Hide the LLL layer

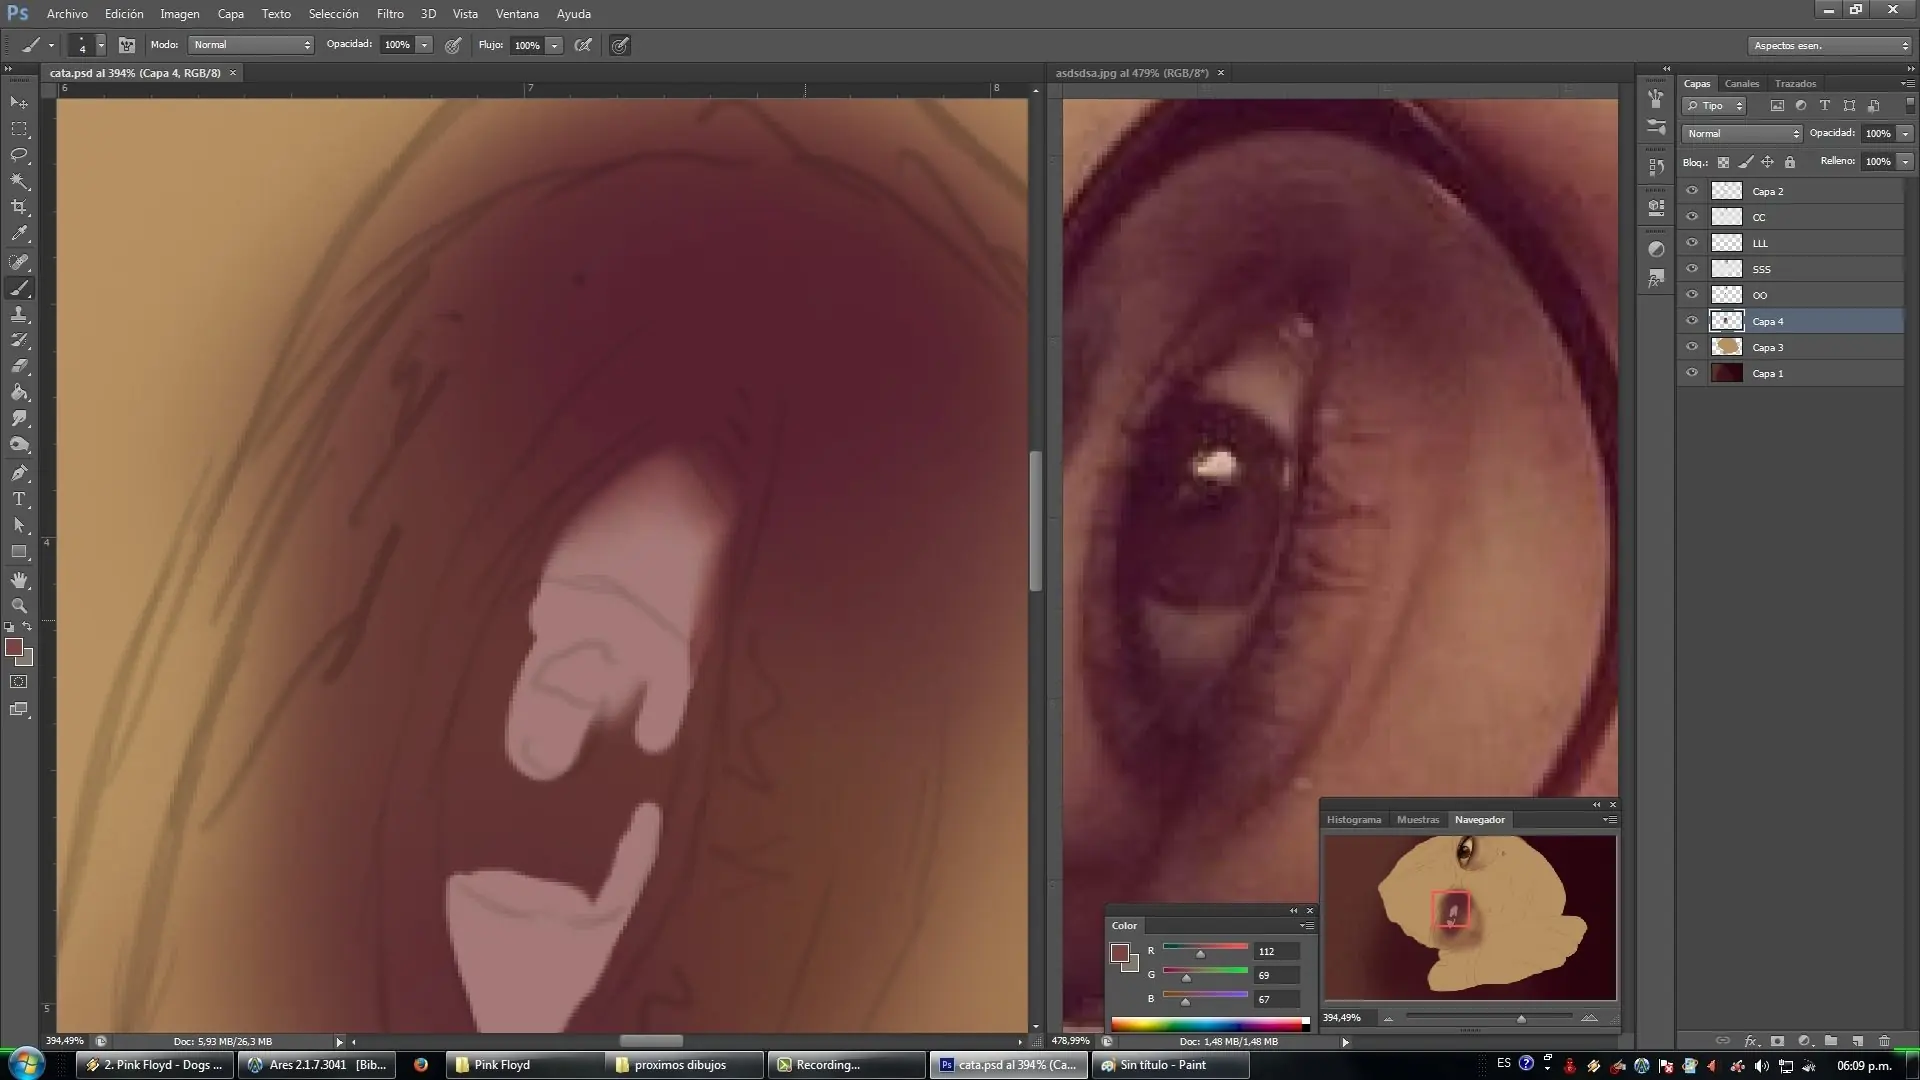click(x=1692, y=243)
